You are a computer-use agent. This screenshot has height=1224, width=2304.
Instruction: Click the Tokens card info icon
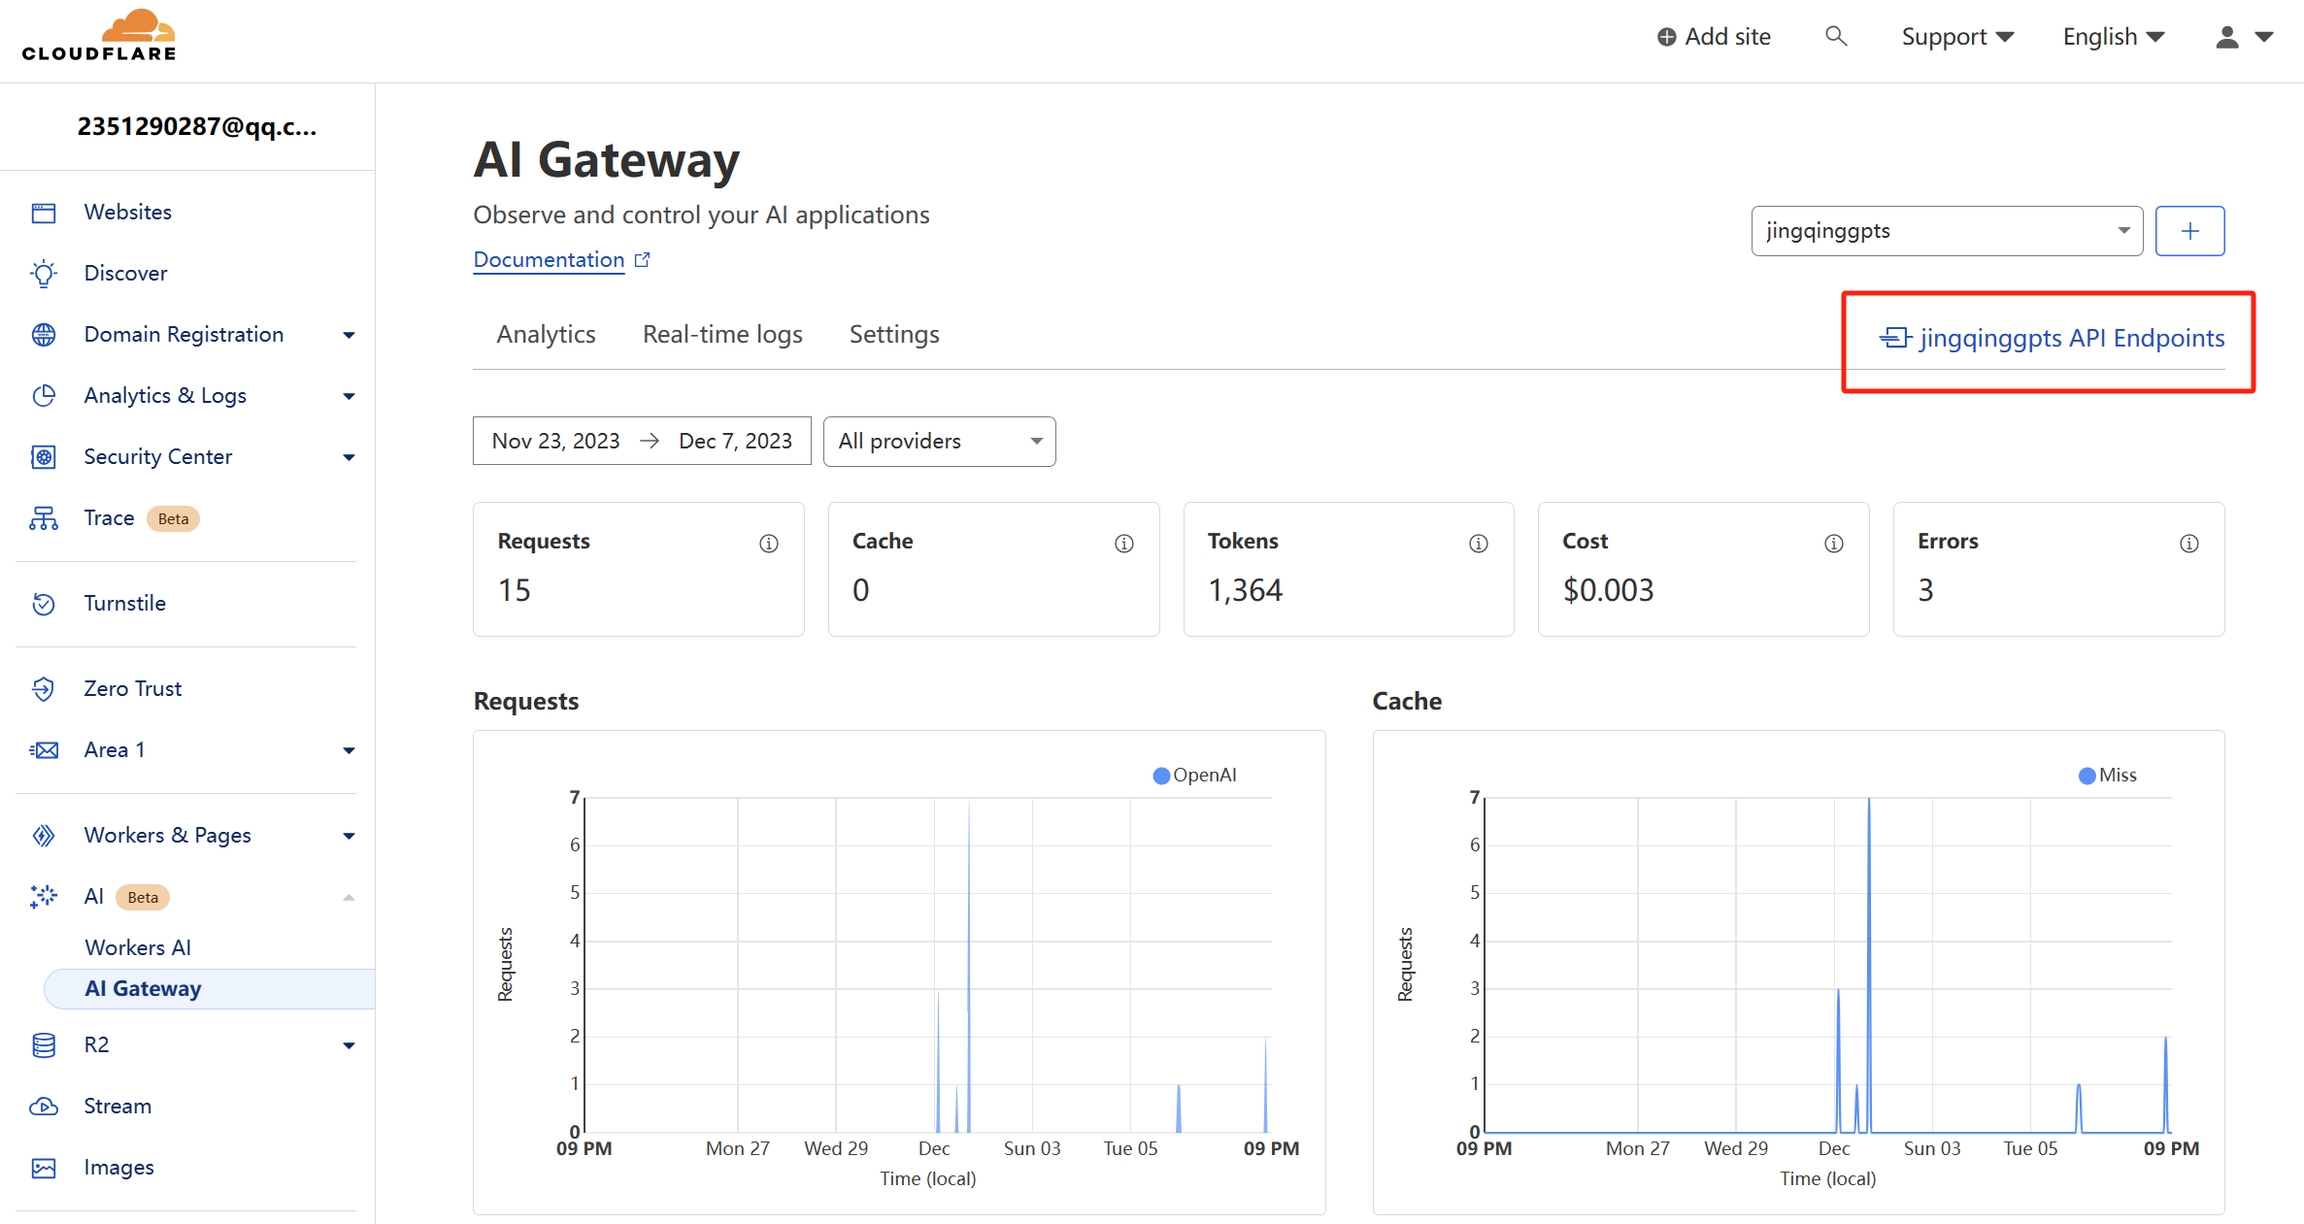pos(1478,543)
